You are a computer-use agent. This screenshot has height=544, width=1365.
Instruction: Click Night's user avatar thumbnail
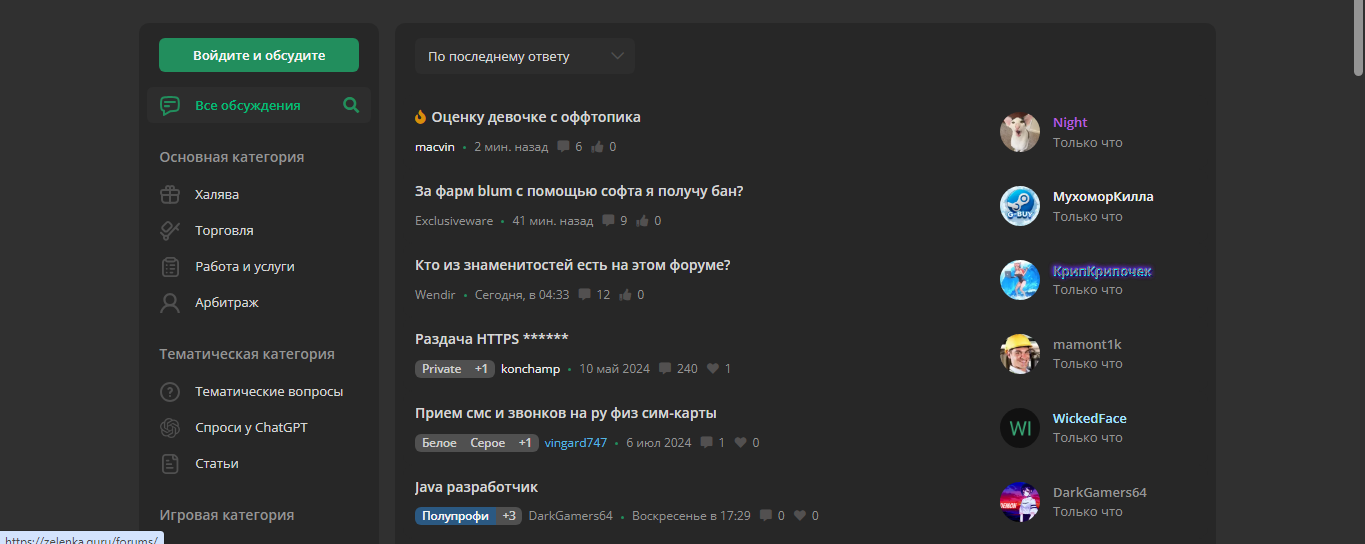coord(1020,132)
